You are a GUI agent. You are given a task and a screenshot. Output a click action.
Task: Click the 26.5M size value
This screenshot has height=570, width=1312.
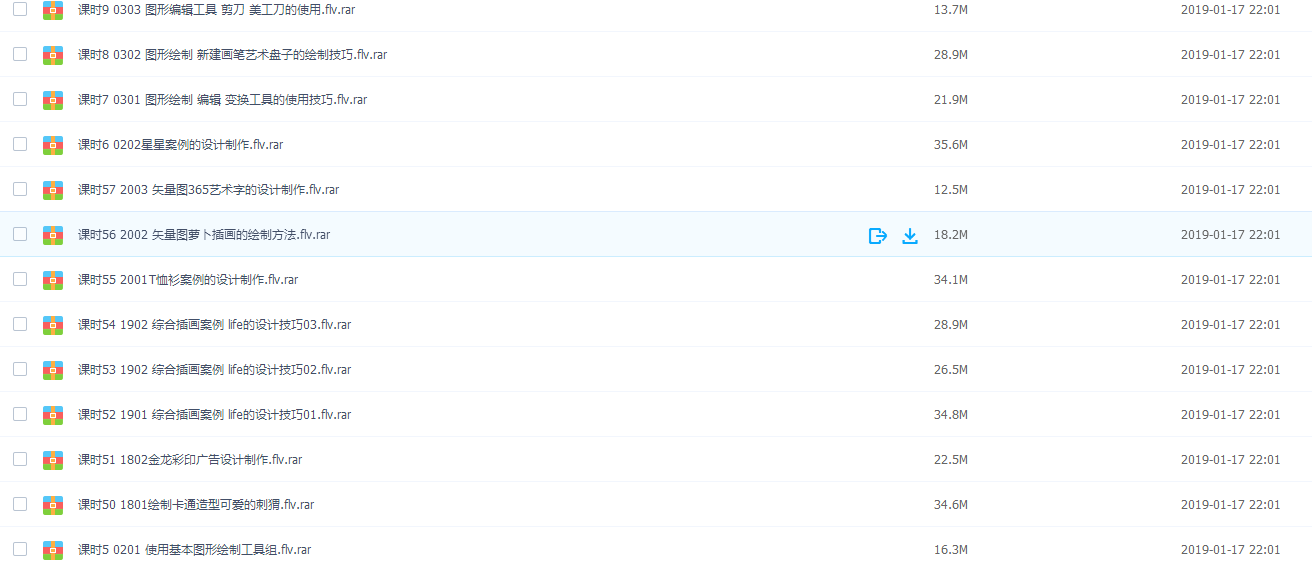pyautogui.click(x=950, y=370)
